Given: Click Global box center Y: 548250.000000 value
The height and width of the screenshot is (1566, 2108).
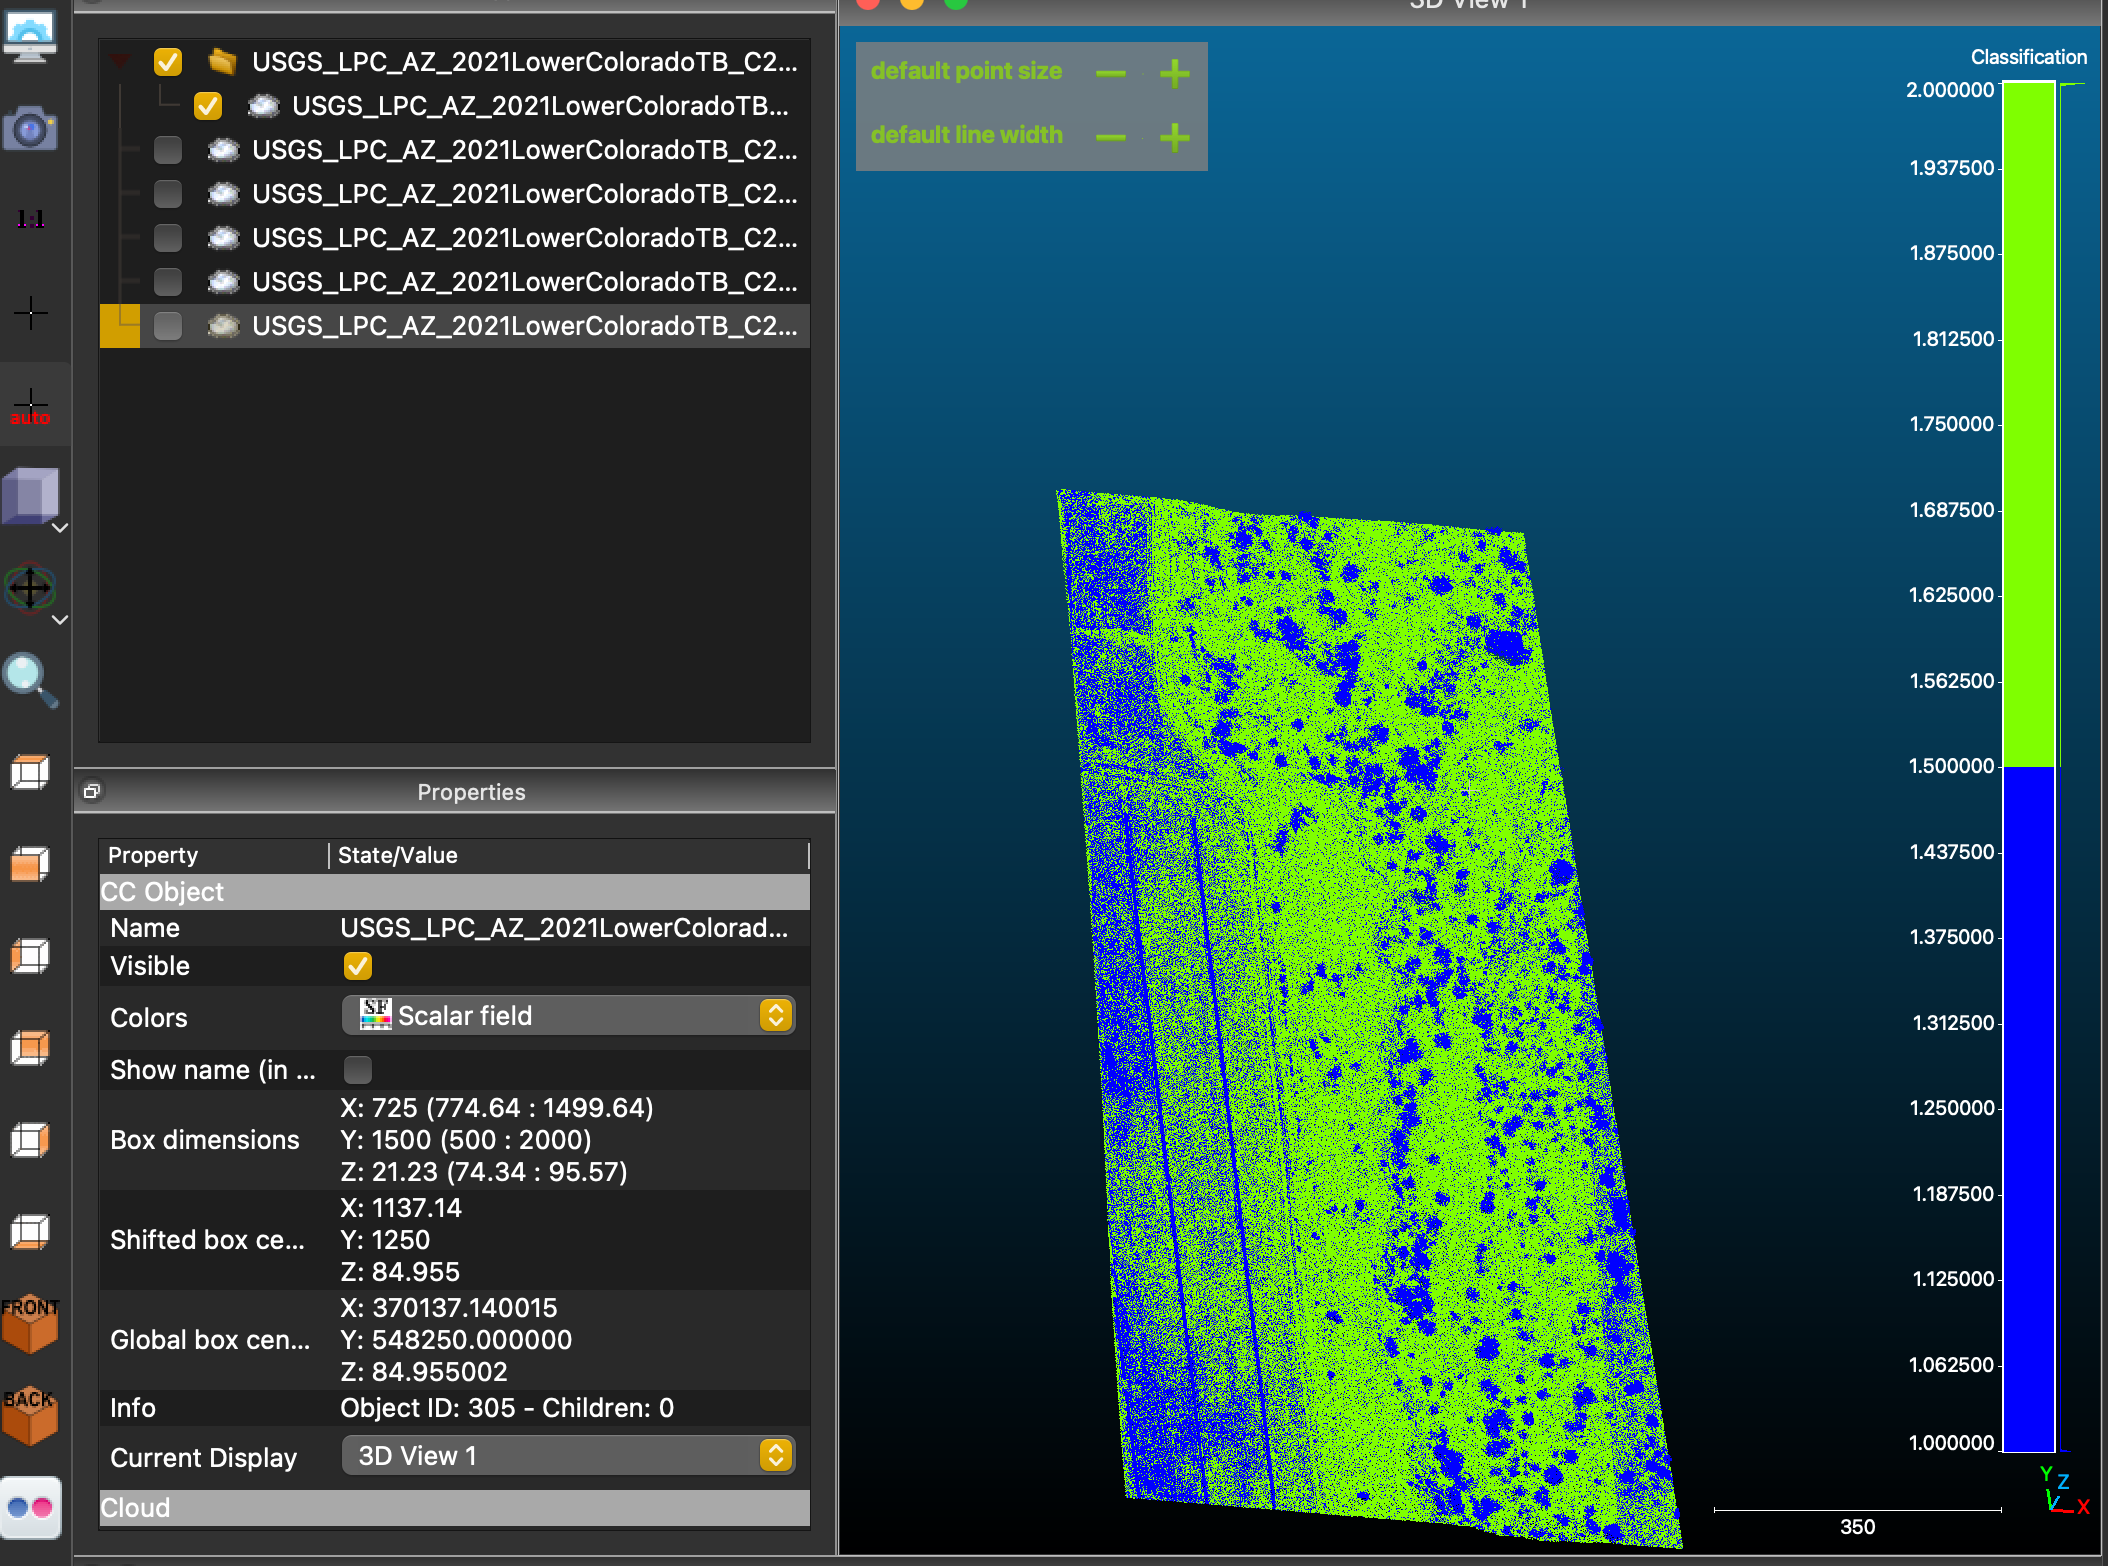Looking at the screenshot, I should pos(456,1340).
